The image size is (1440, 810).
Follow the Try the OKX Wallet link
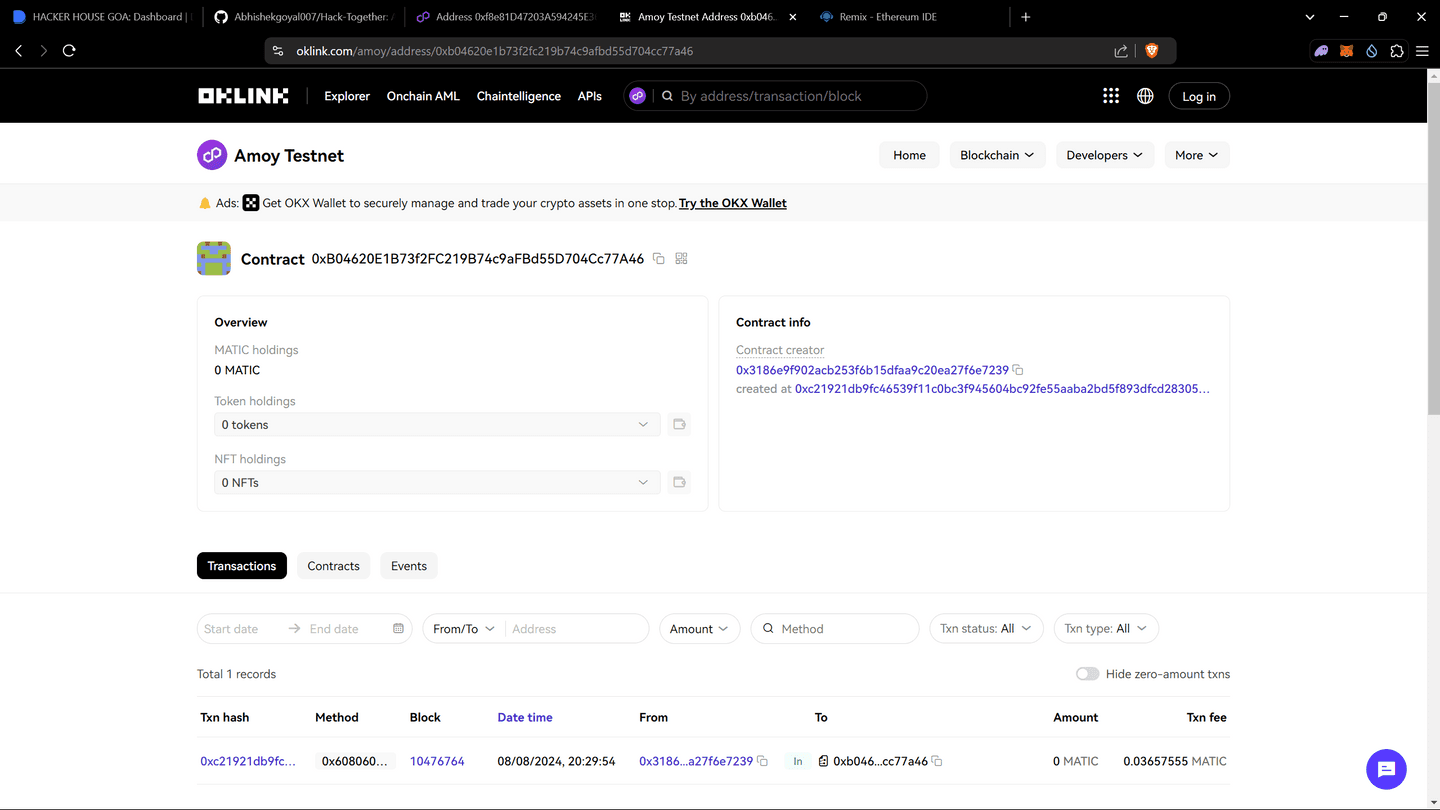point(733,203)
